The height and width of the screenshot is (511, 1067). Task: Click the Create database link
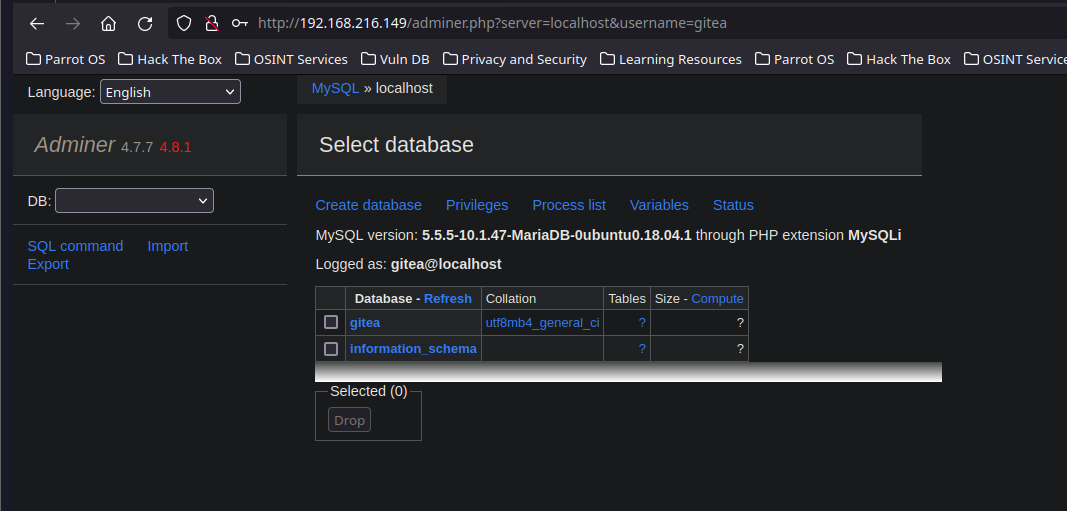click(x=368, y=205)
